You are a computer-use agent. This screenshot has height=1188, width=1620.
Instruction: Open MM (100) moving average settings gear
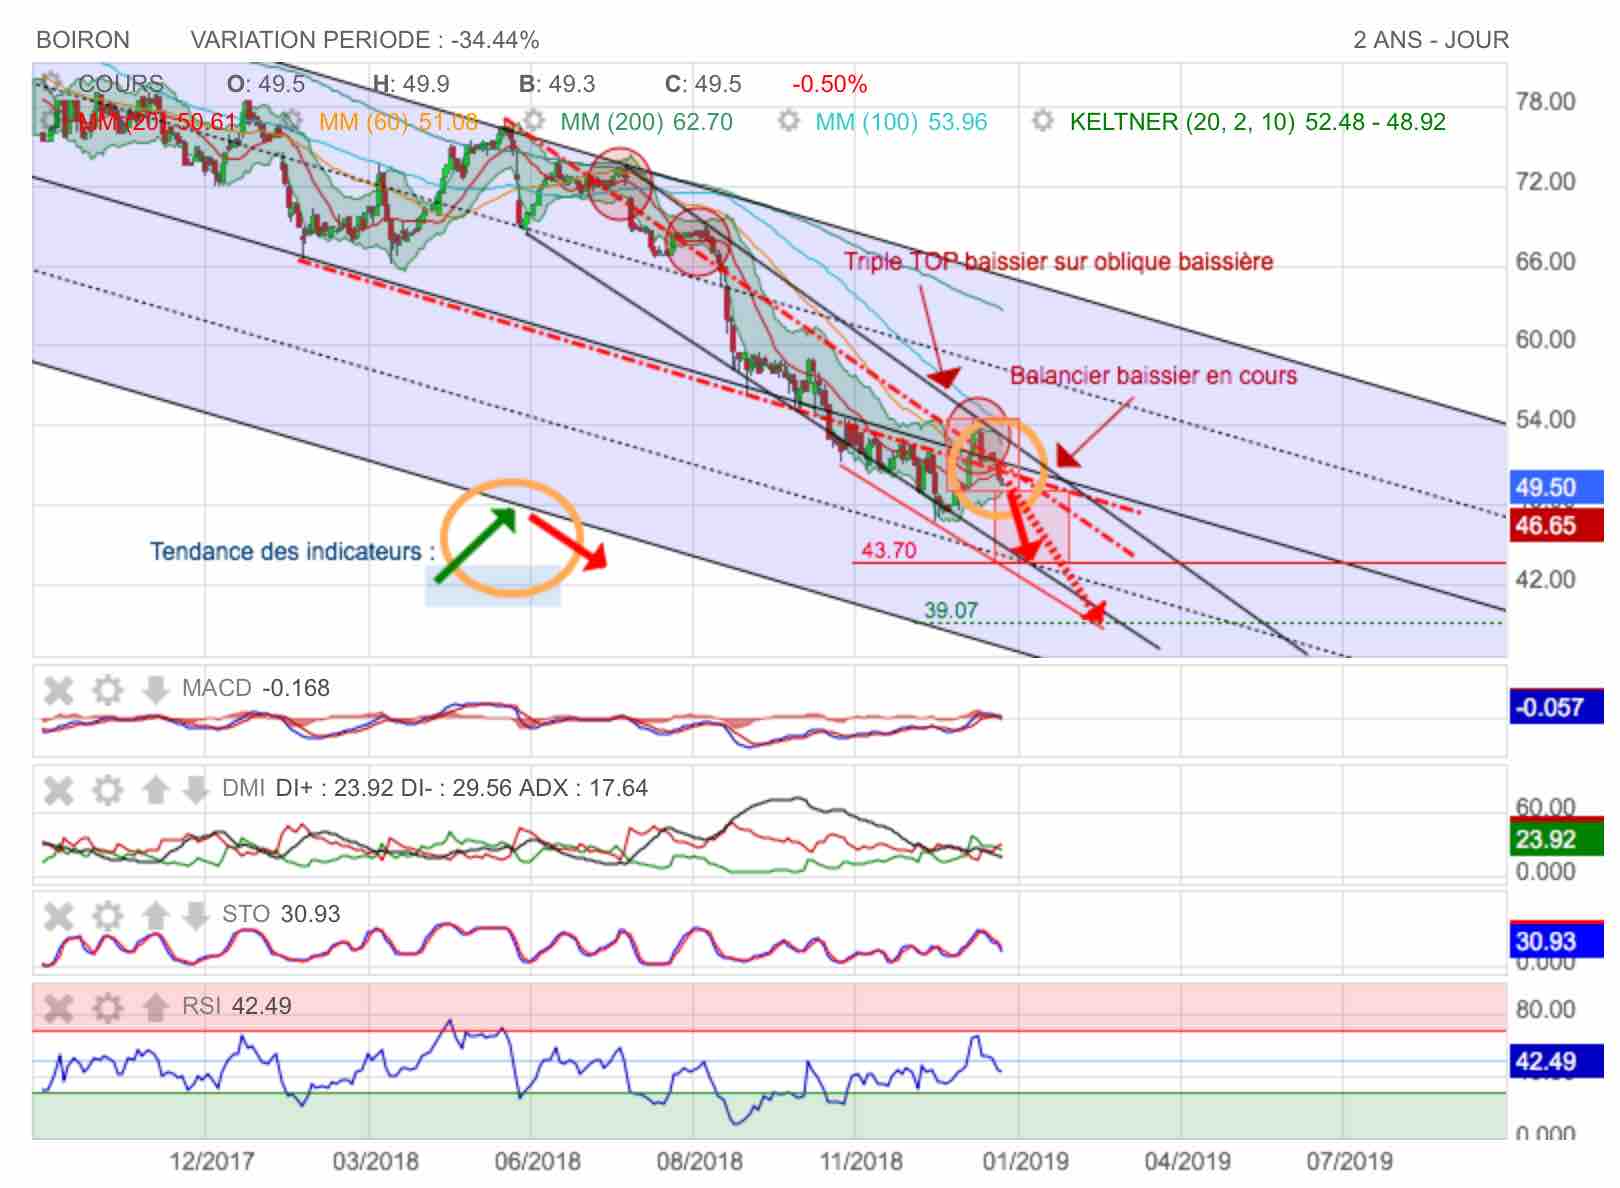click(789, 121)
